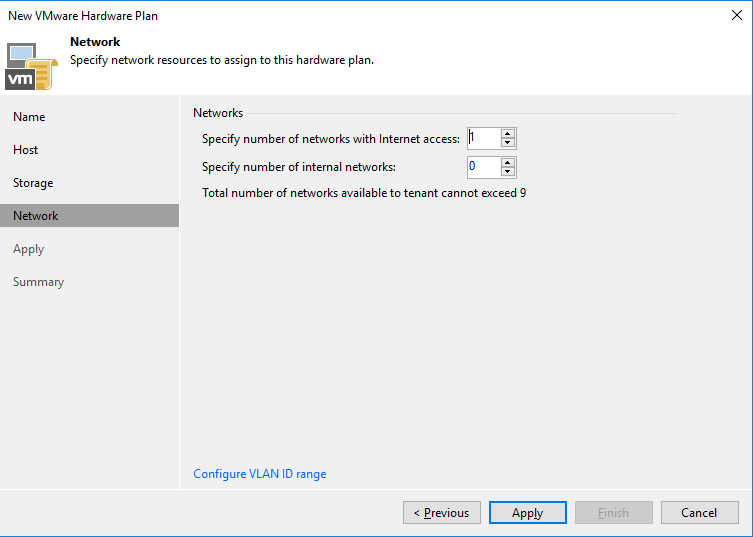Cancel the hardware plan wizard

point(700,513)
